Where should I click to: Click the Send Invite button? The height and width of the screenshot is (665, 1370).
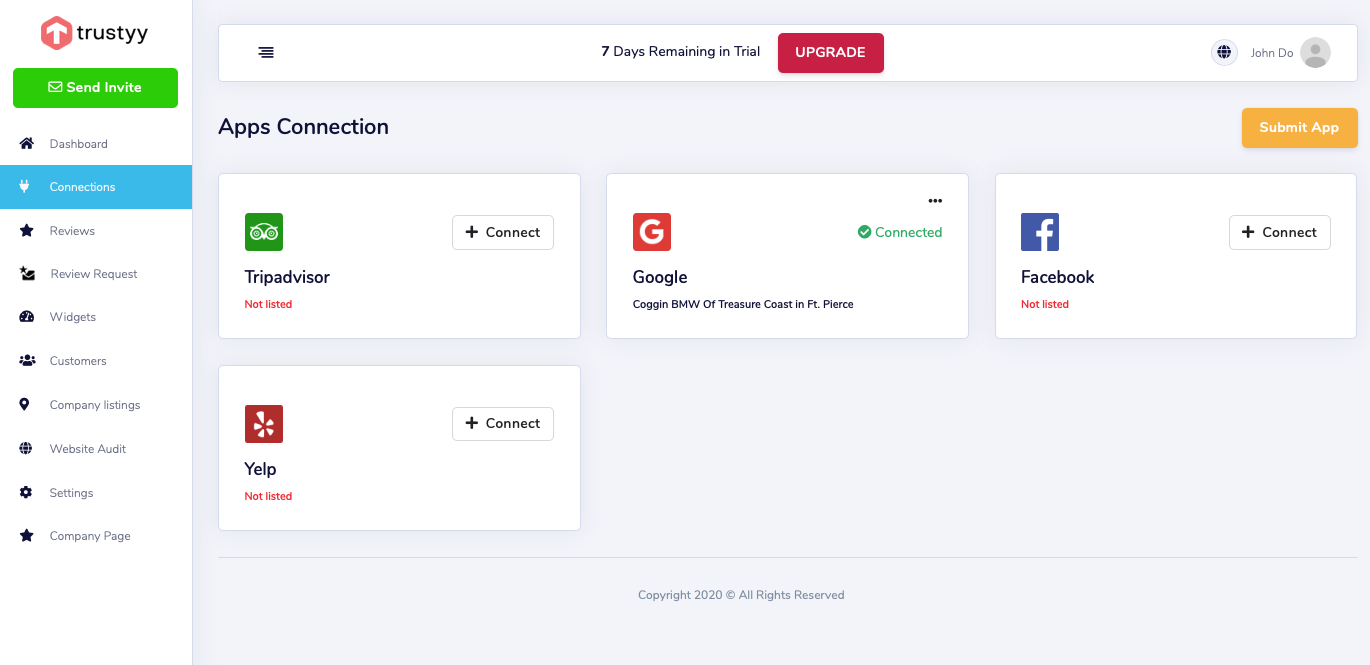95,88
